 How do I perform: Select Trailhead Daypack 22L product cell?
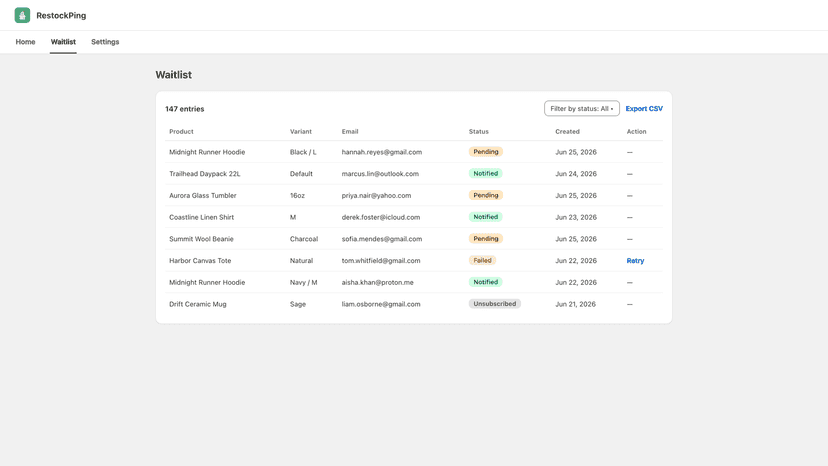[204, 173]
